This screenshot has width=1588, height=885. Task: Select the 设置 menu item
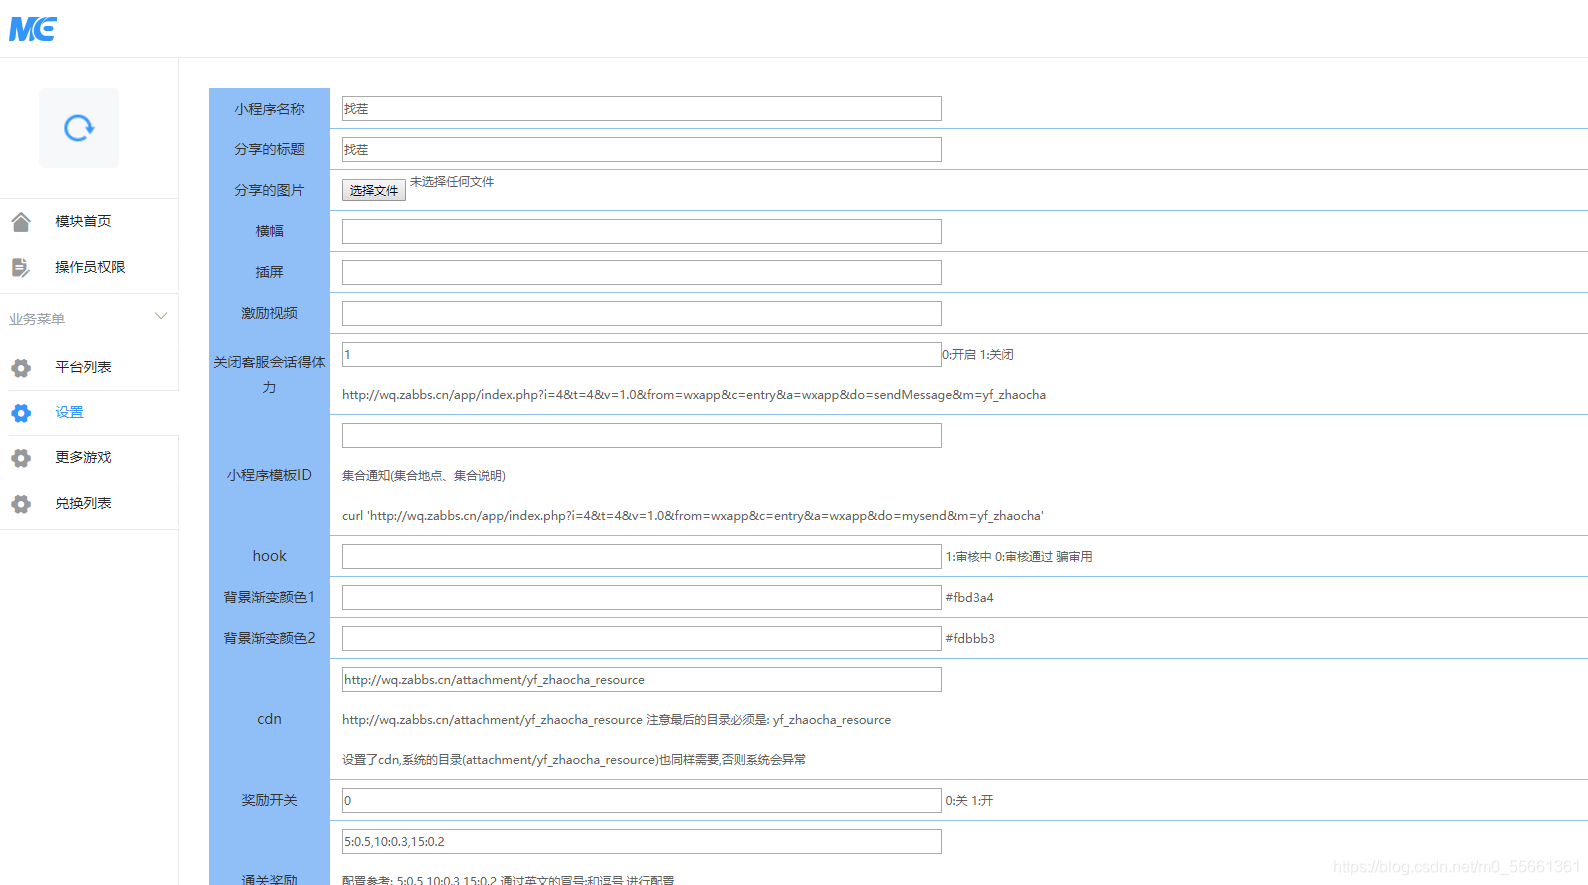coord(69,412)
